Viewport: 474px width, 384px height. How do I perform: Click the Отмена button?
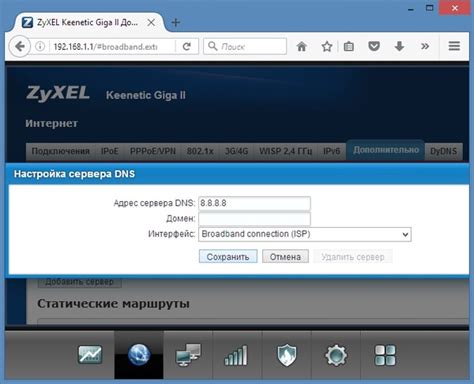[285, 257]
